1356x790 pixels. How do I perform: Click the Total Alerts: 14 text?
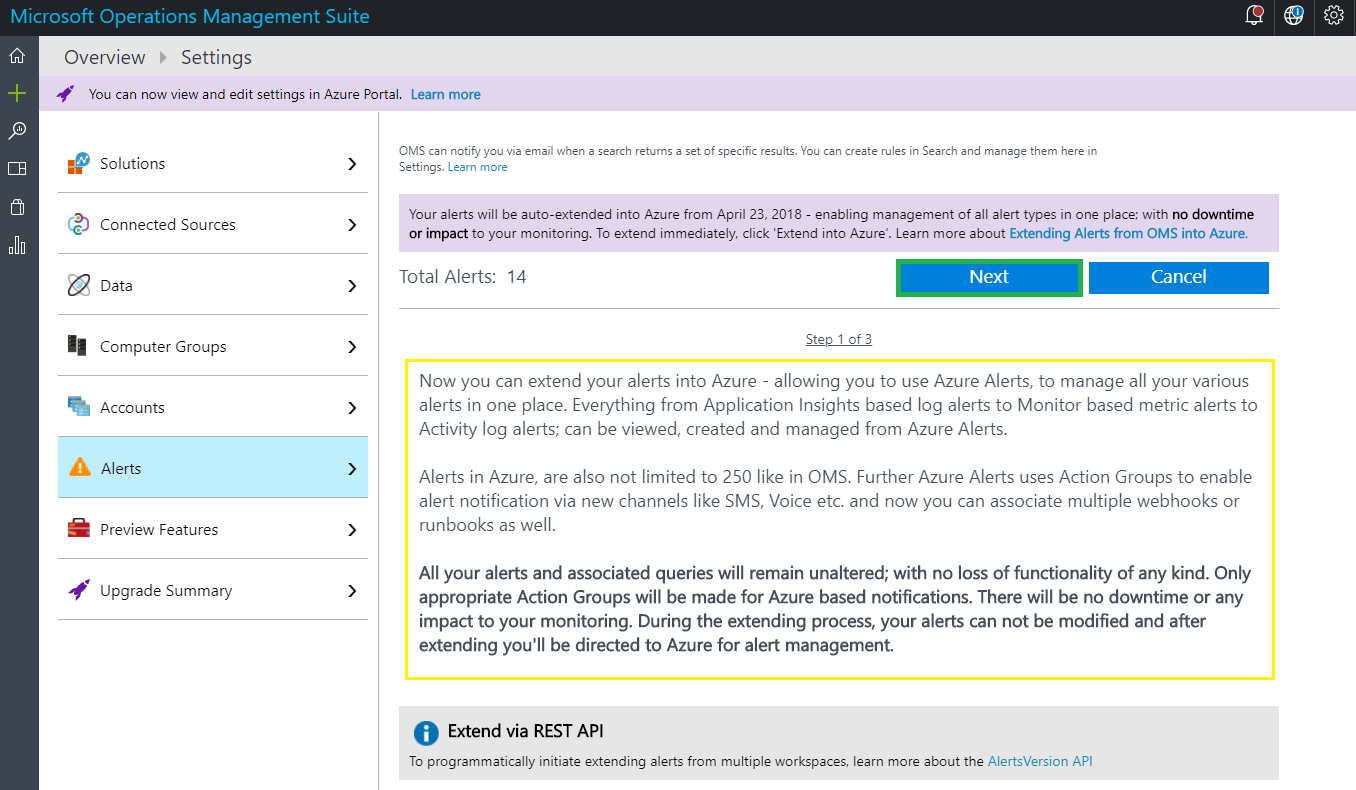coord(463,276)
